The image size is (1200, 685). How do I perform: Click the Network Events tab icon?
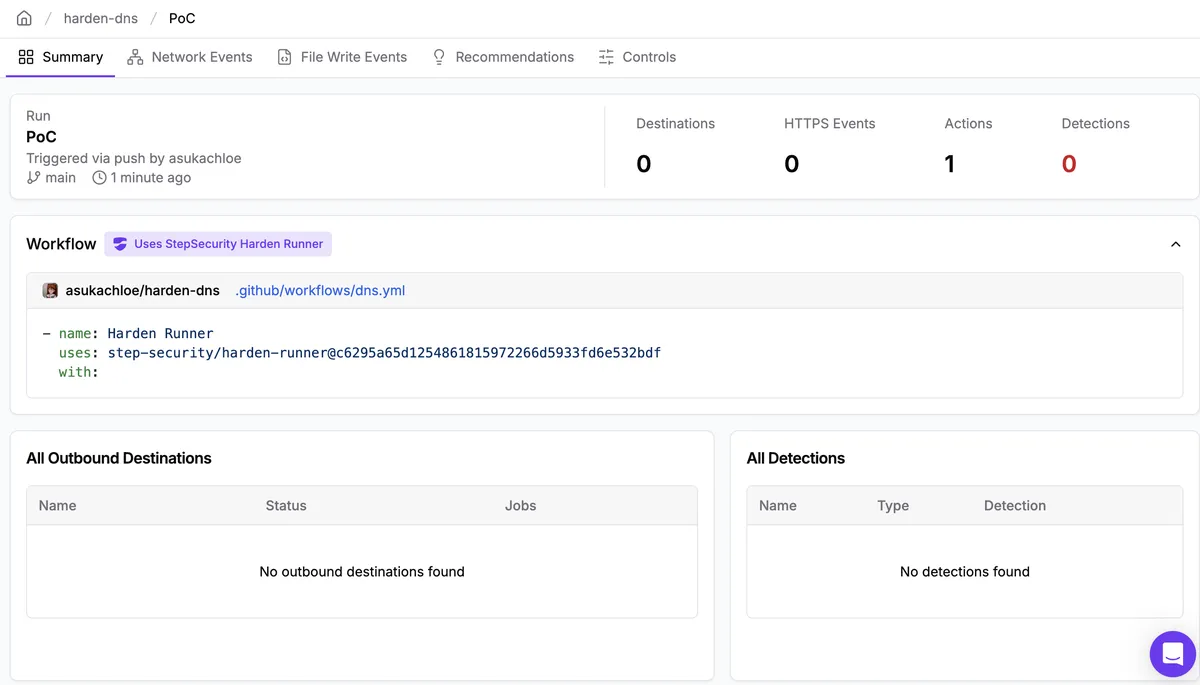click(135, 57)
